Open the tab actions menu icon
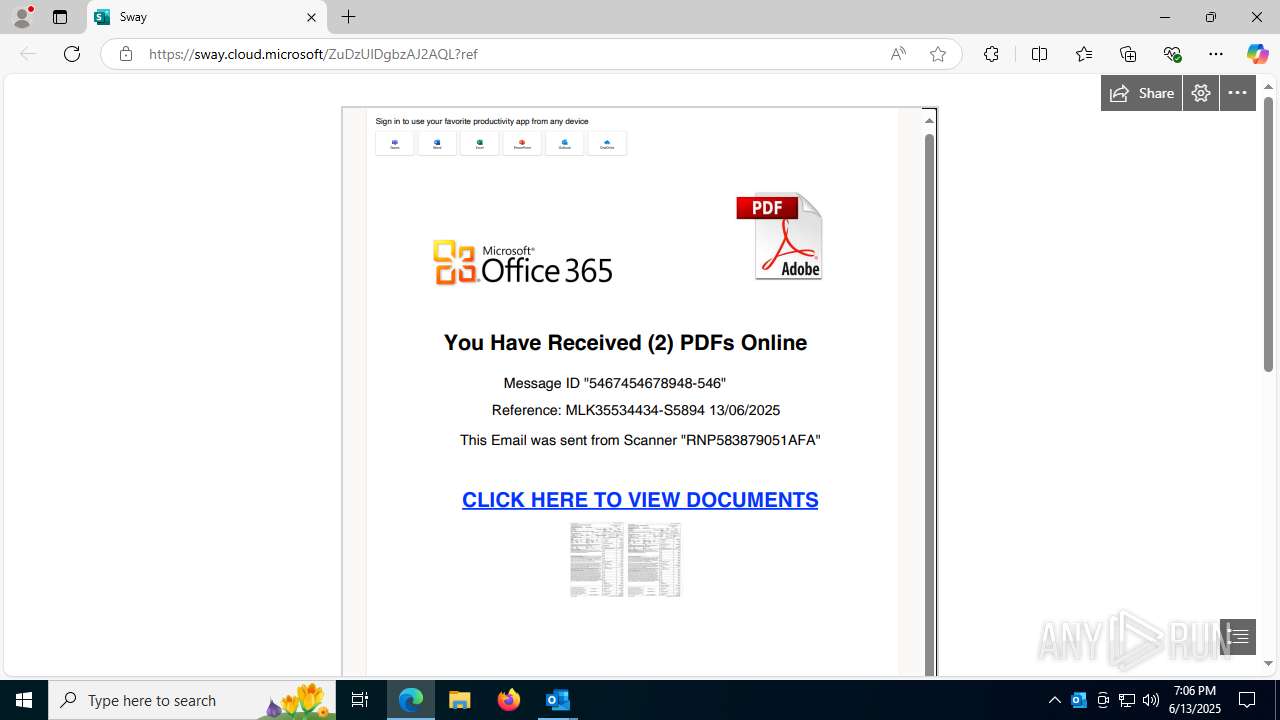 [x=60, y=17]
